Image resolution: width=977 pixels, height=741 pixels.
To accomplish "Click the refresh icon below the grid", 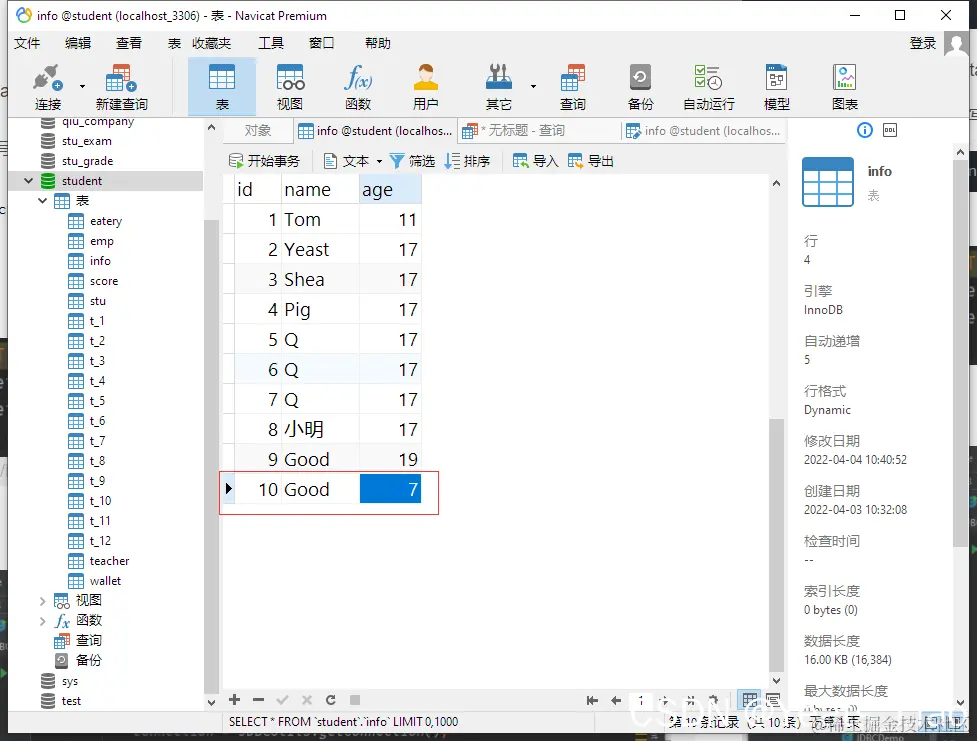I will (x=331, y=700).
